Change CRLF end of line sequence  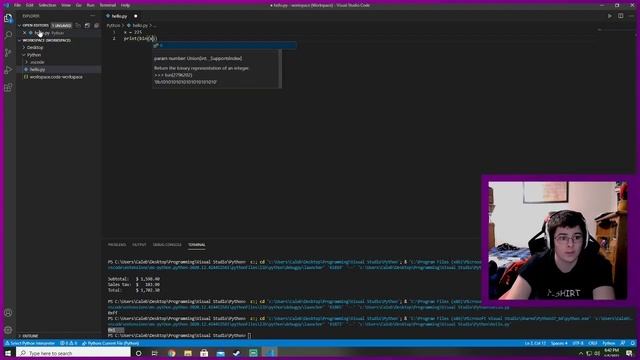(x=593, y=343)
